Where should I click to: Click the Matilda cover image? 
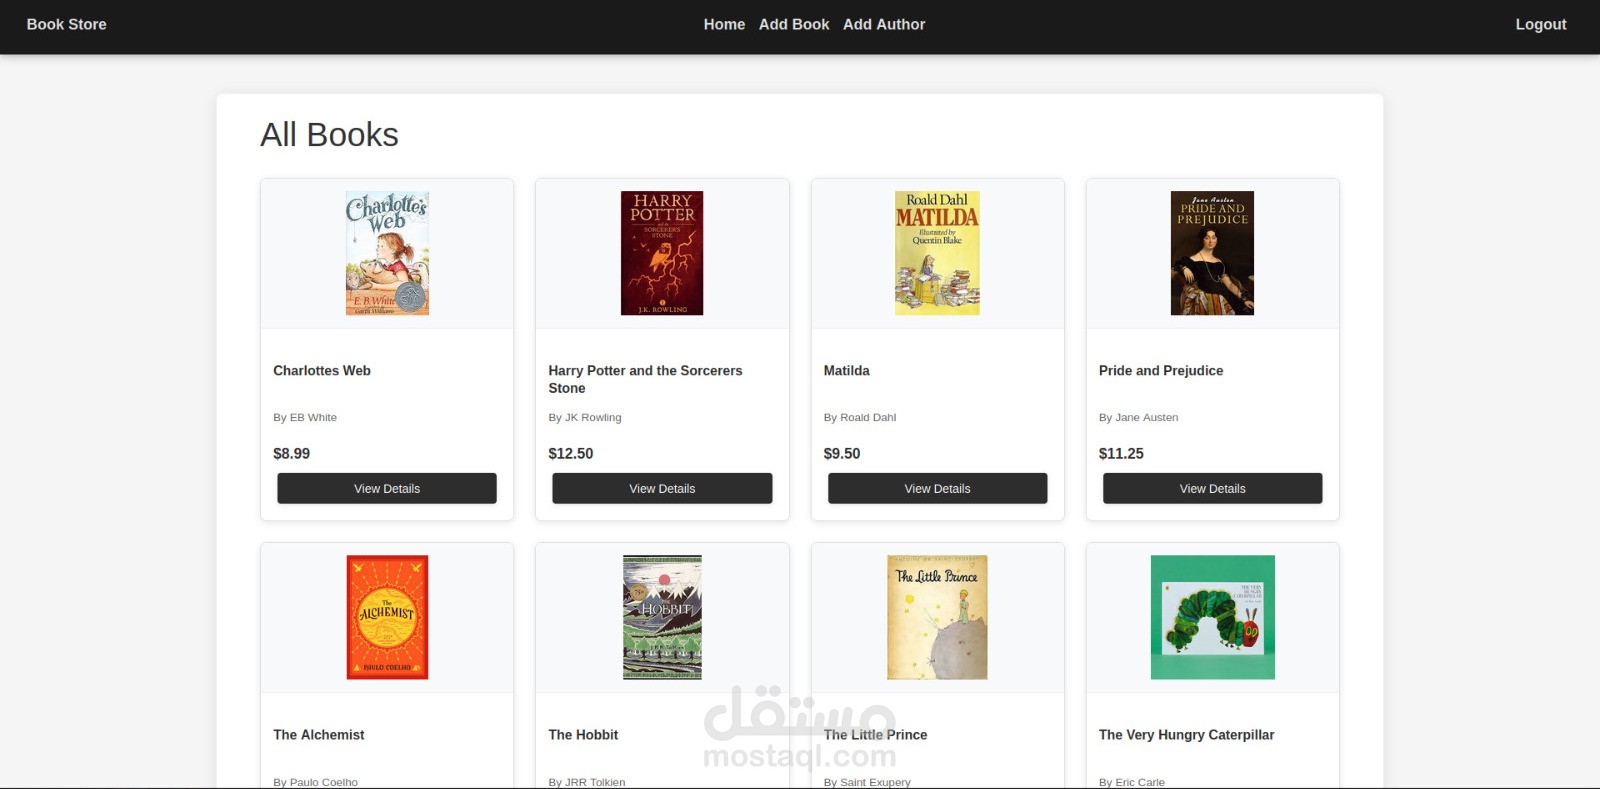[x=937, y=253]
